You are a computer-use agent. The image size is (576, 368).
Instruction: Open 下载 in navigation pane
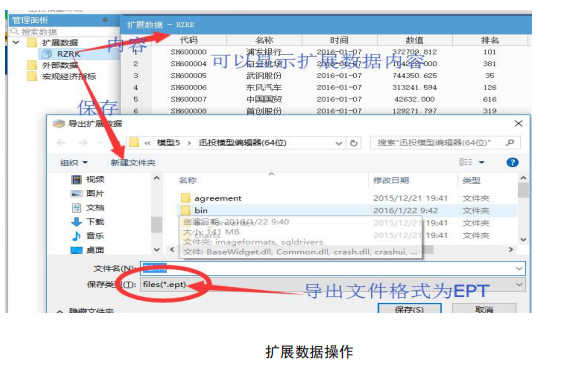pyautogui.click(x=87, y=222)
